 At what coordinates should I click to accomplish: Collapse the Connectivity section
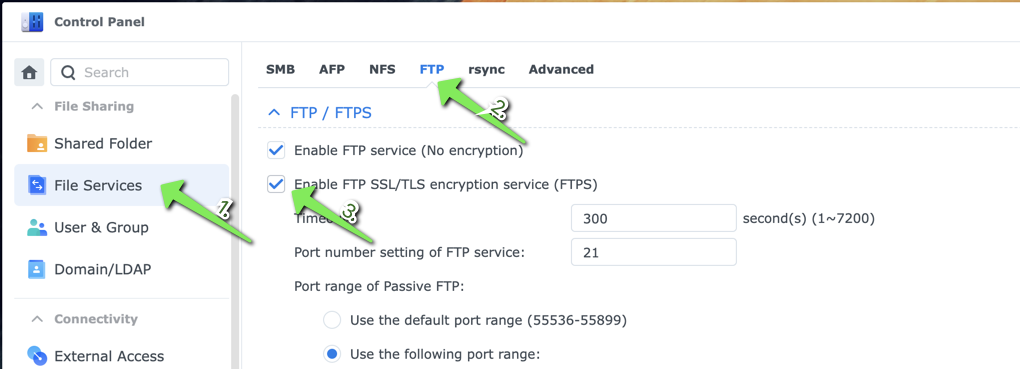[38, 319]
